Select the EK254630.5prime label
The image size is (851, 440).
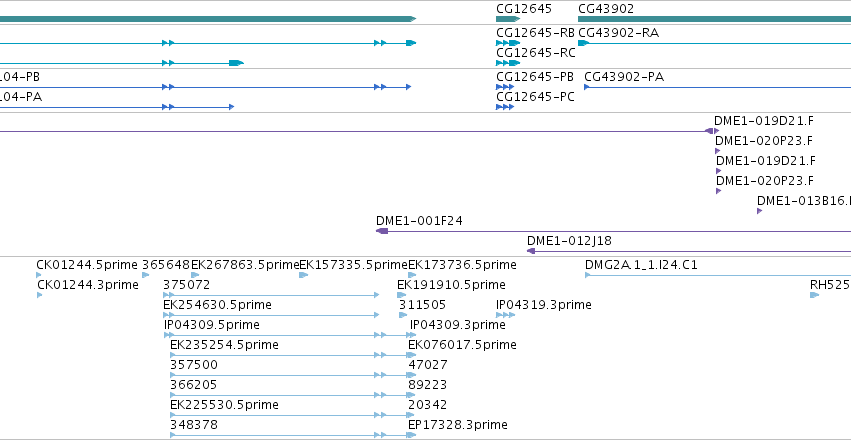(217, 305)
